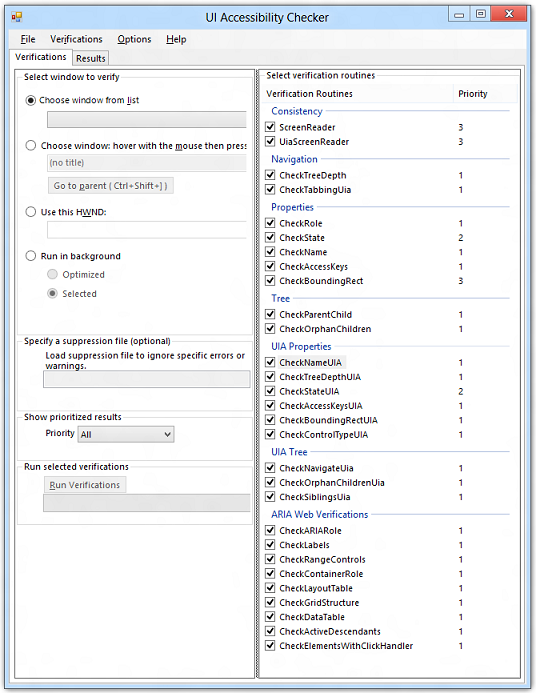This screenshot has height=693, width=536.
Task: Uncheck CheckSiblingsUia checkbox
Action: 270,497
